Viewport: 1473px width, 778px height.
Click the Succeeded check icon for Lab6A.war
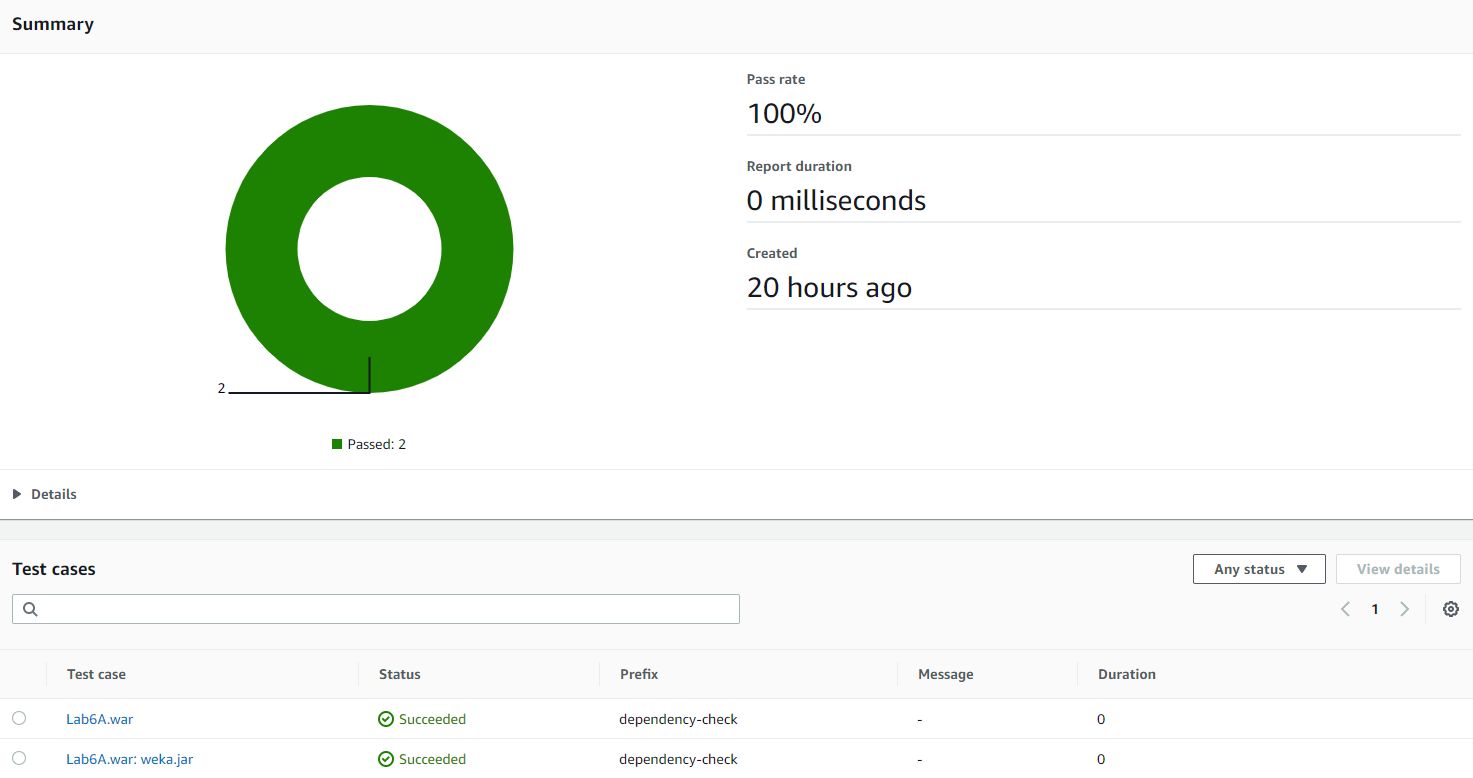386,719
